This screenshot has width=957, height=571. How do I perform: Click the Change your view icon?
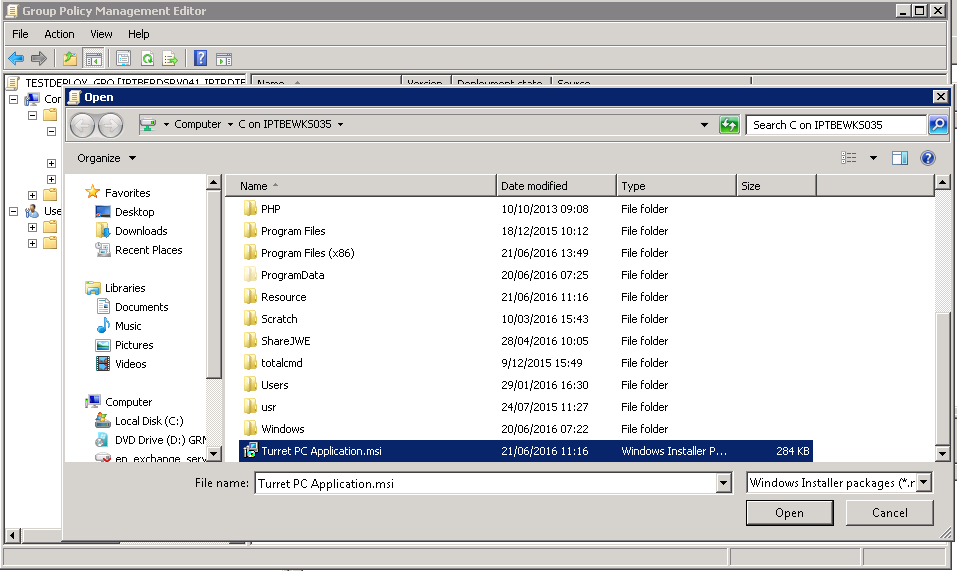pos(848,158)
